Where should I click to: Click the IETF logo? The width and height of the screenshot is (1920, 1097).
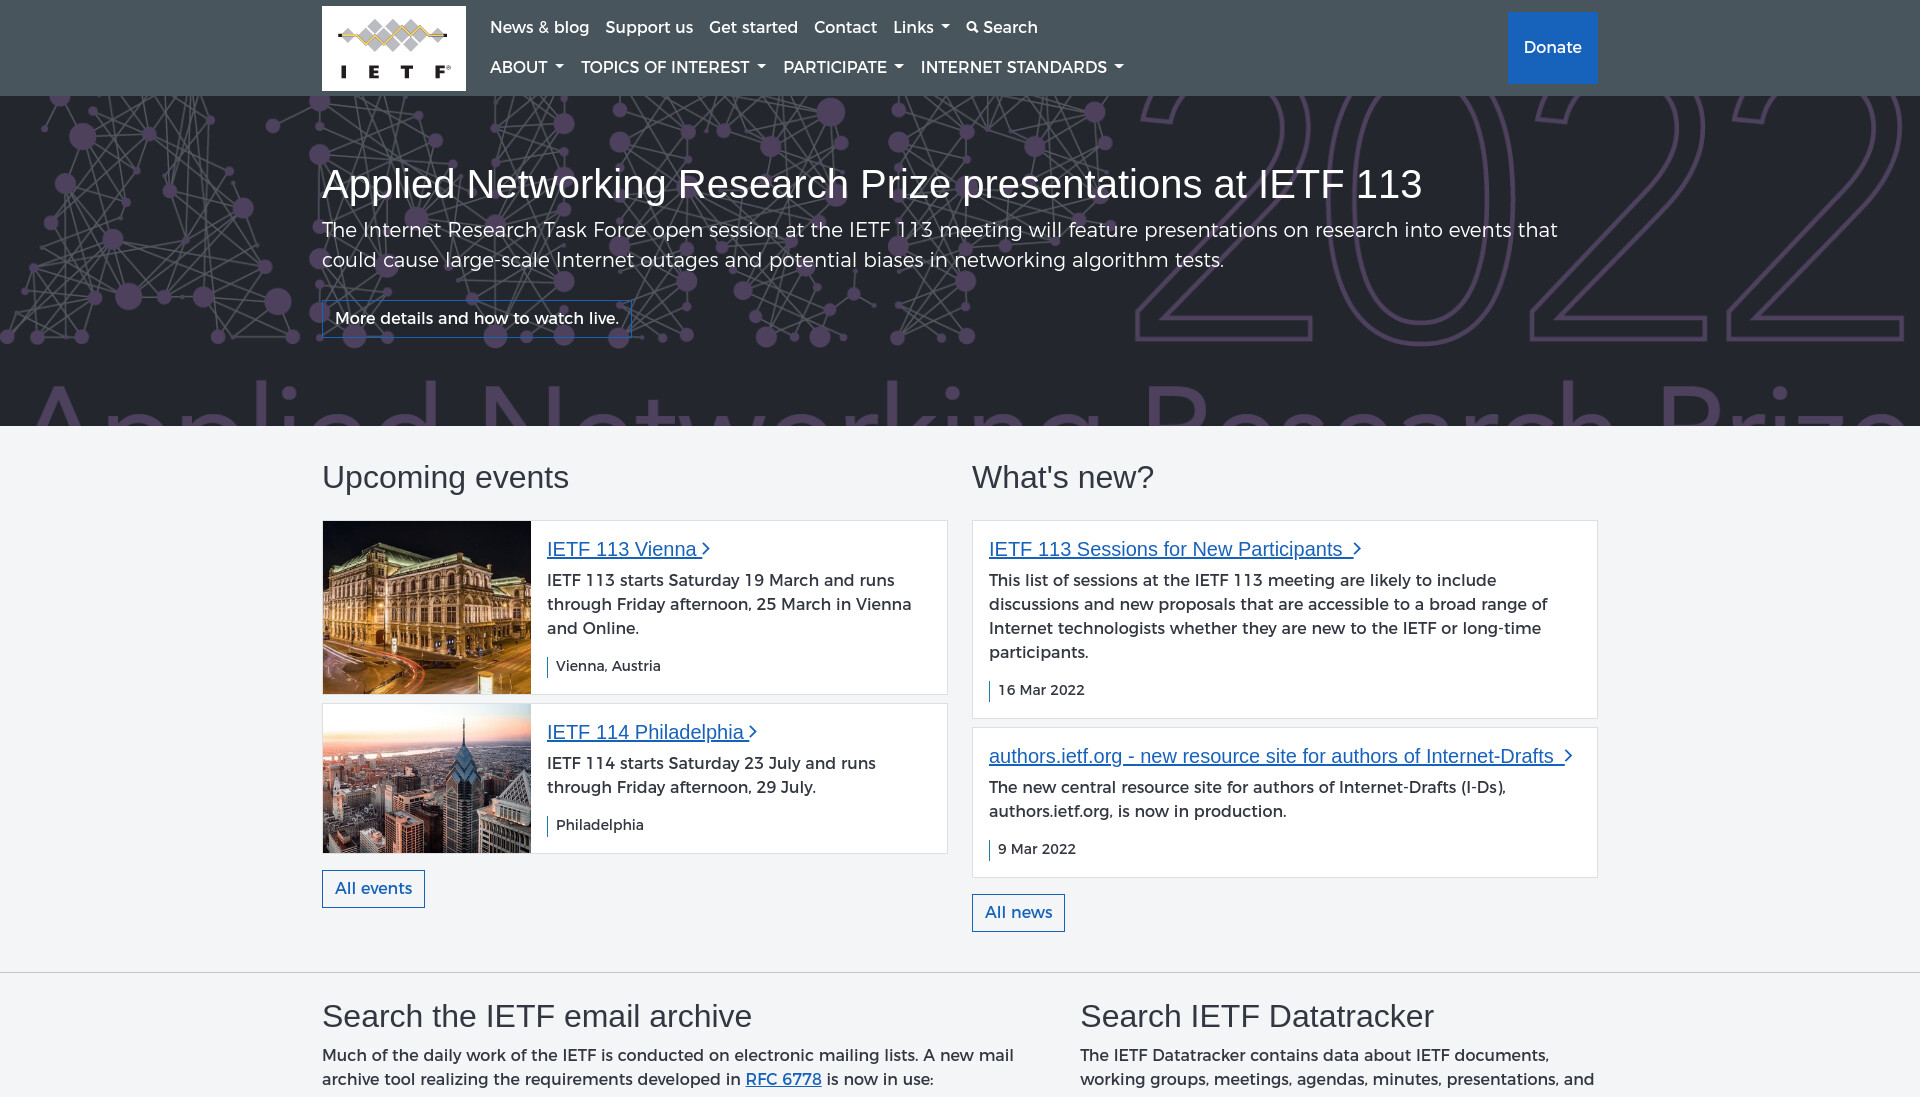[x=394, y=48]
